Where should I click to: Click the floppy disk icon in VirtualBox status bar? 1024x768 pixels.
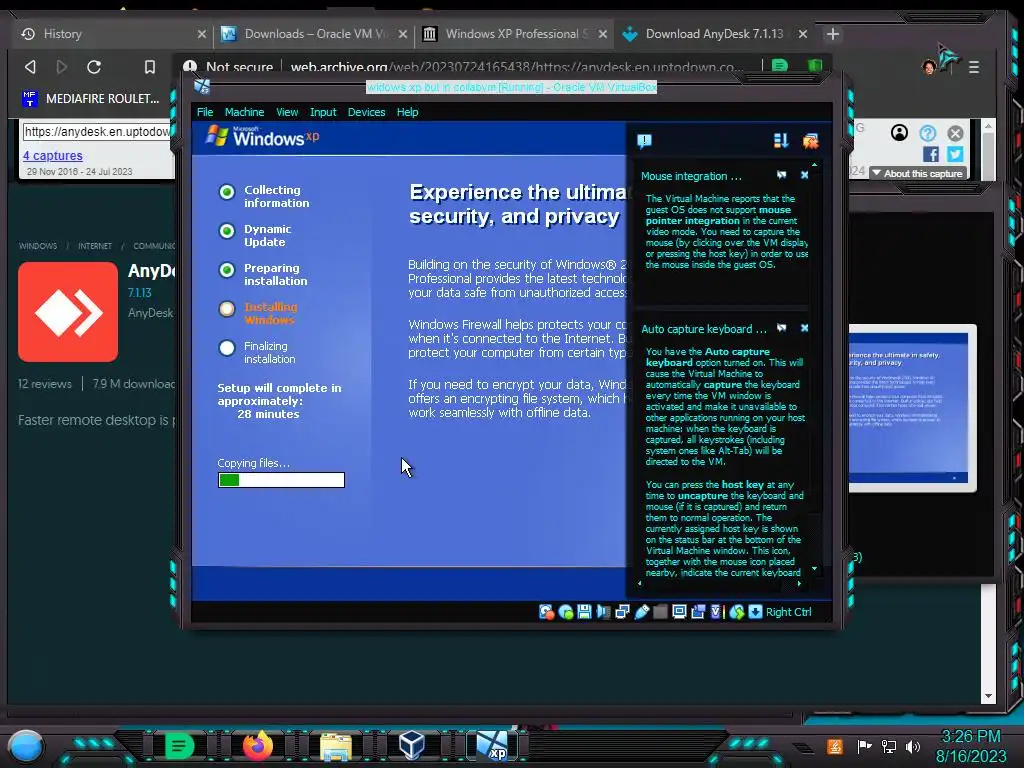pos(584,612)
